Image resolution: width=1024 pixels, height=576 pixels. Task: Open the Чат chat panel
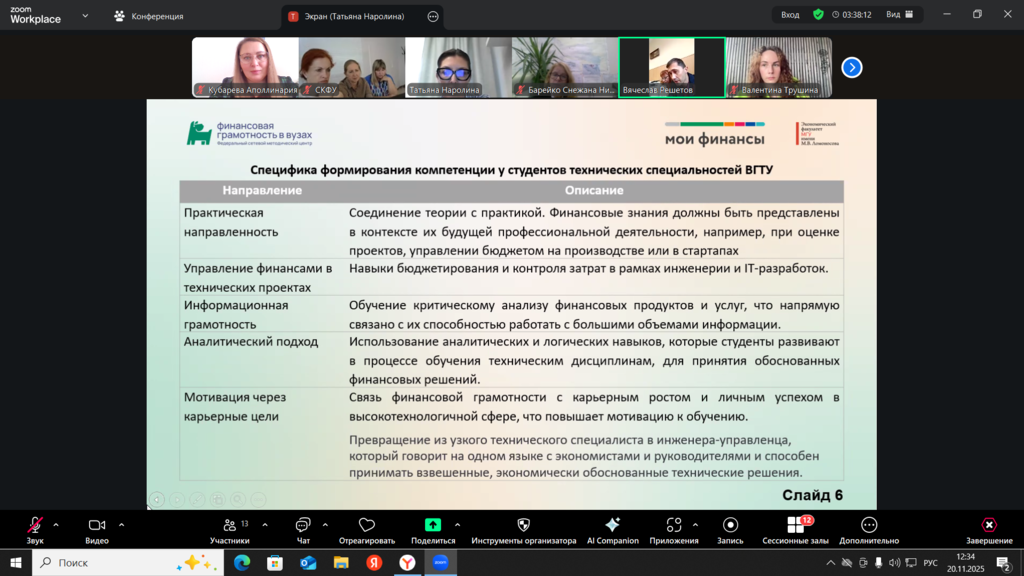coord(302,526)
